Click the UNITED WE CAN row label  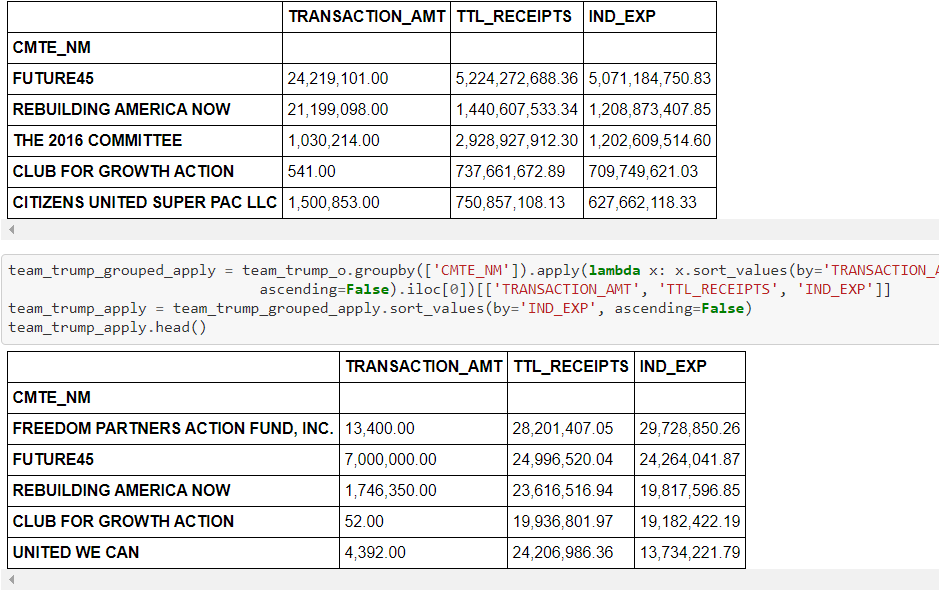(x=76, y=552)
